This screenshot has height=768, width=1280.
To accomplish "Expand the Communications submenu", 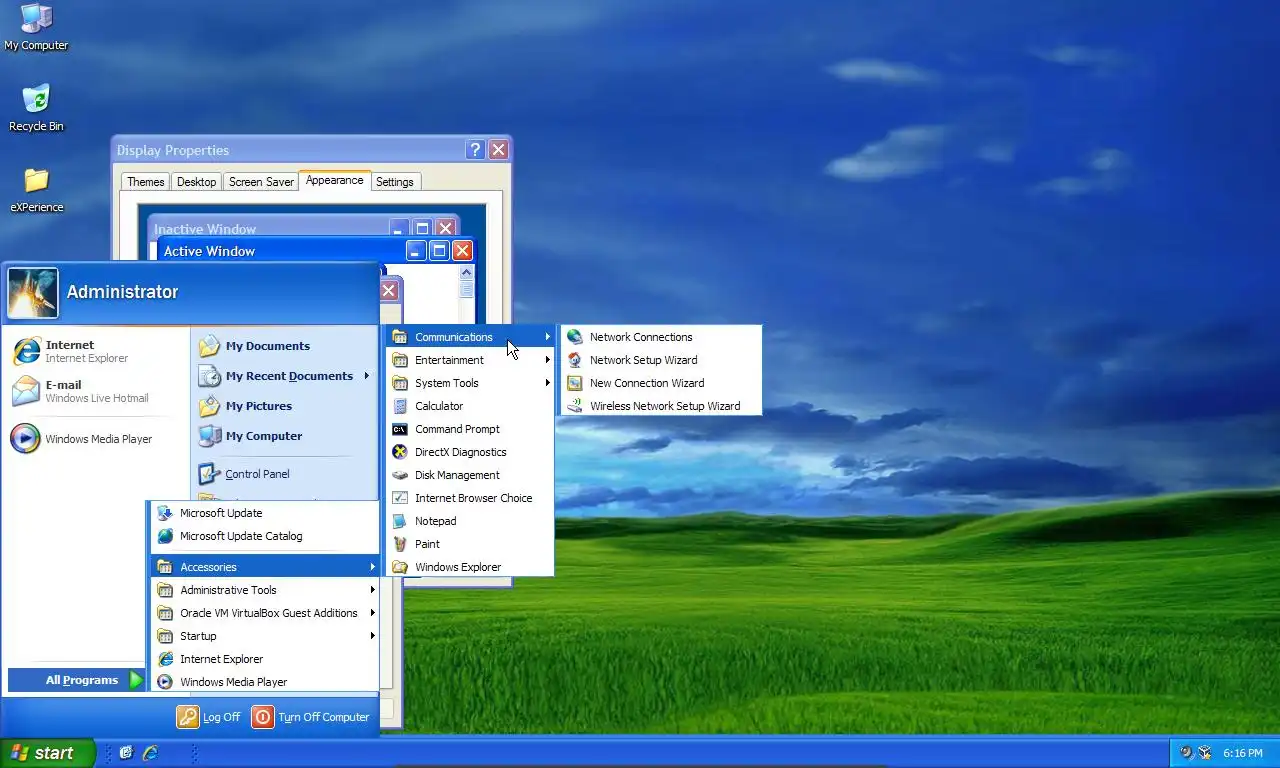I will [470, 337].
